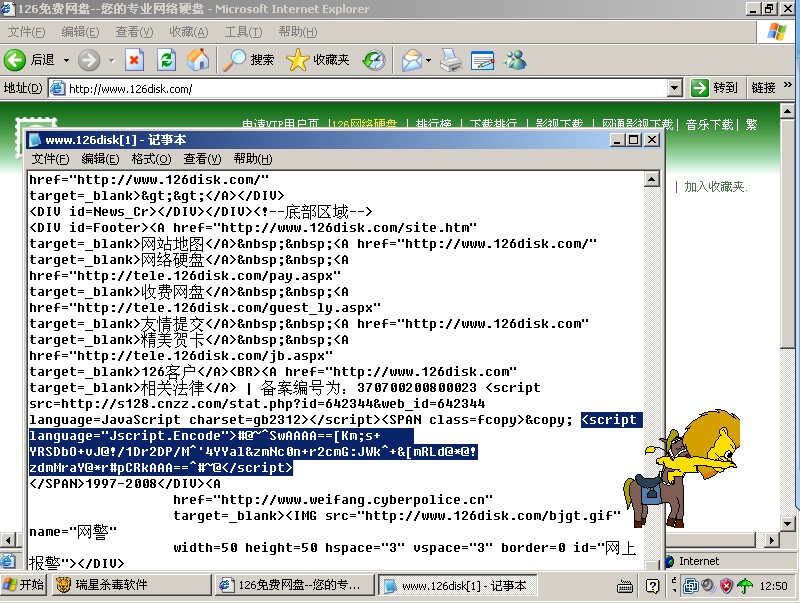Open the Search (搜索) toolbar button
The width and height of the screenshot is (800, 603).
coord(248,60)
